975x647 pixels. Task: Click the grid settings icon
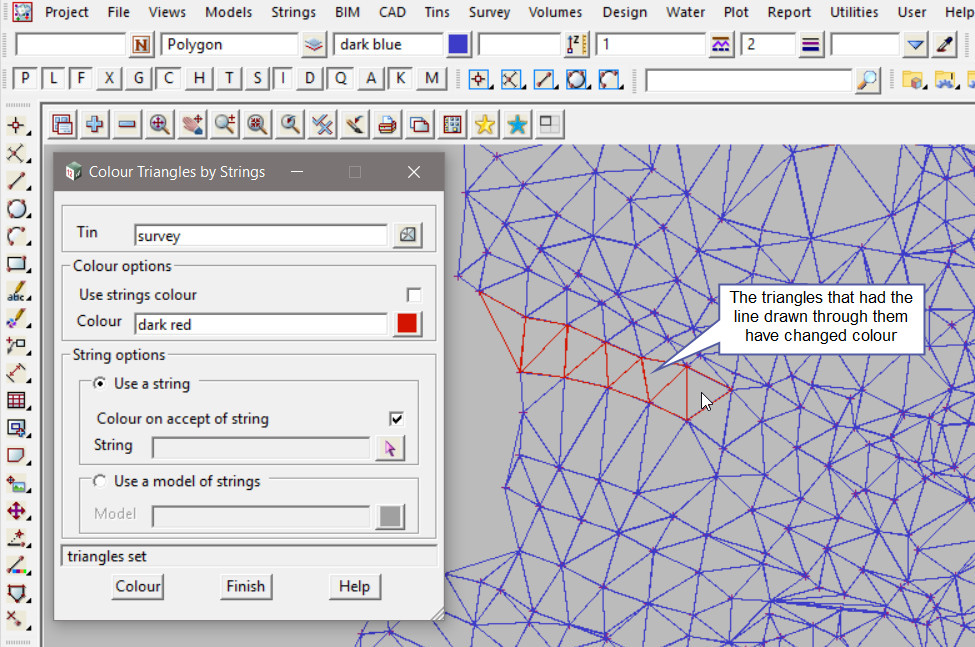452,125
